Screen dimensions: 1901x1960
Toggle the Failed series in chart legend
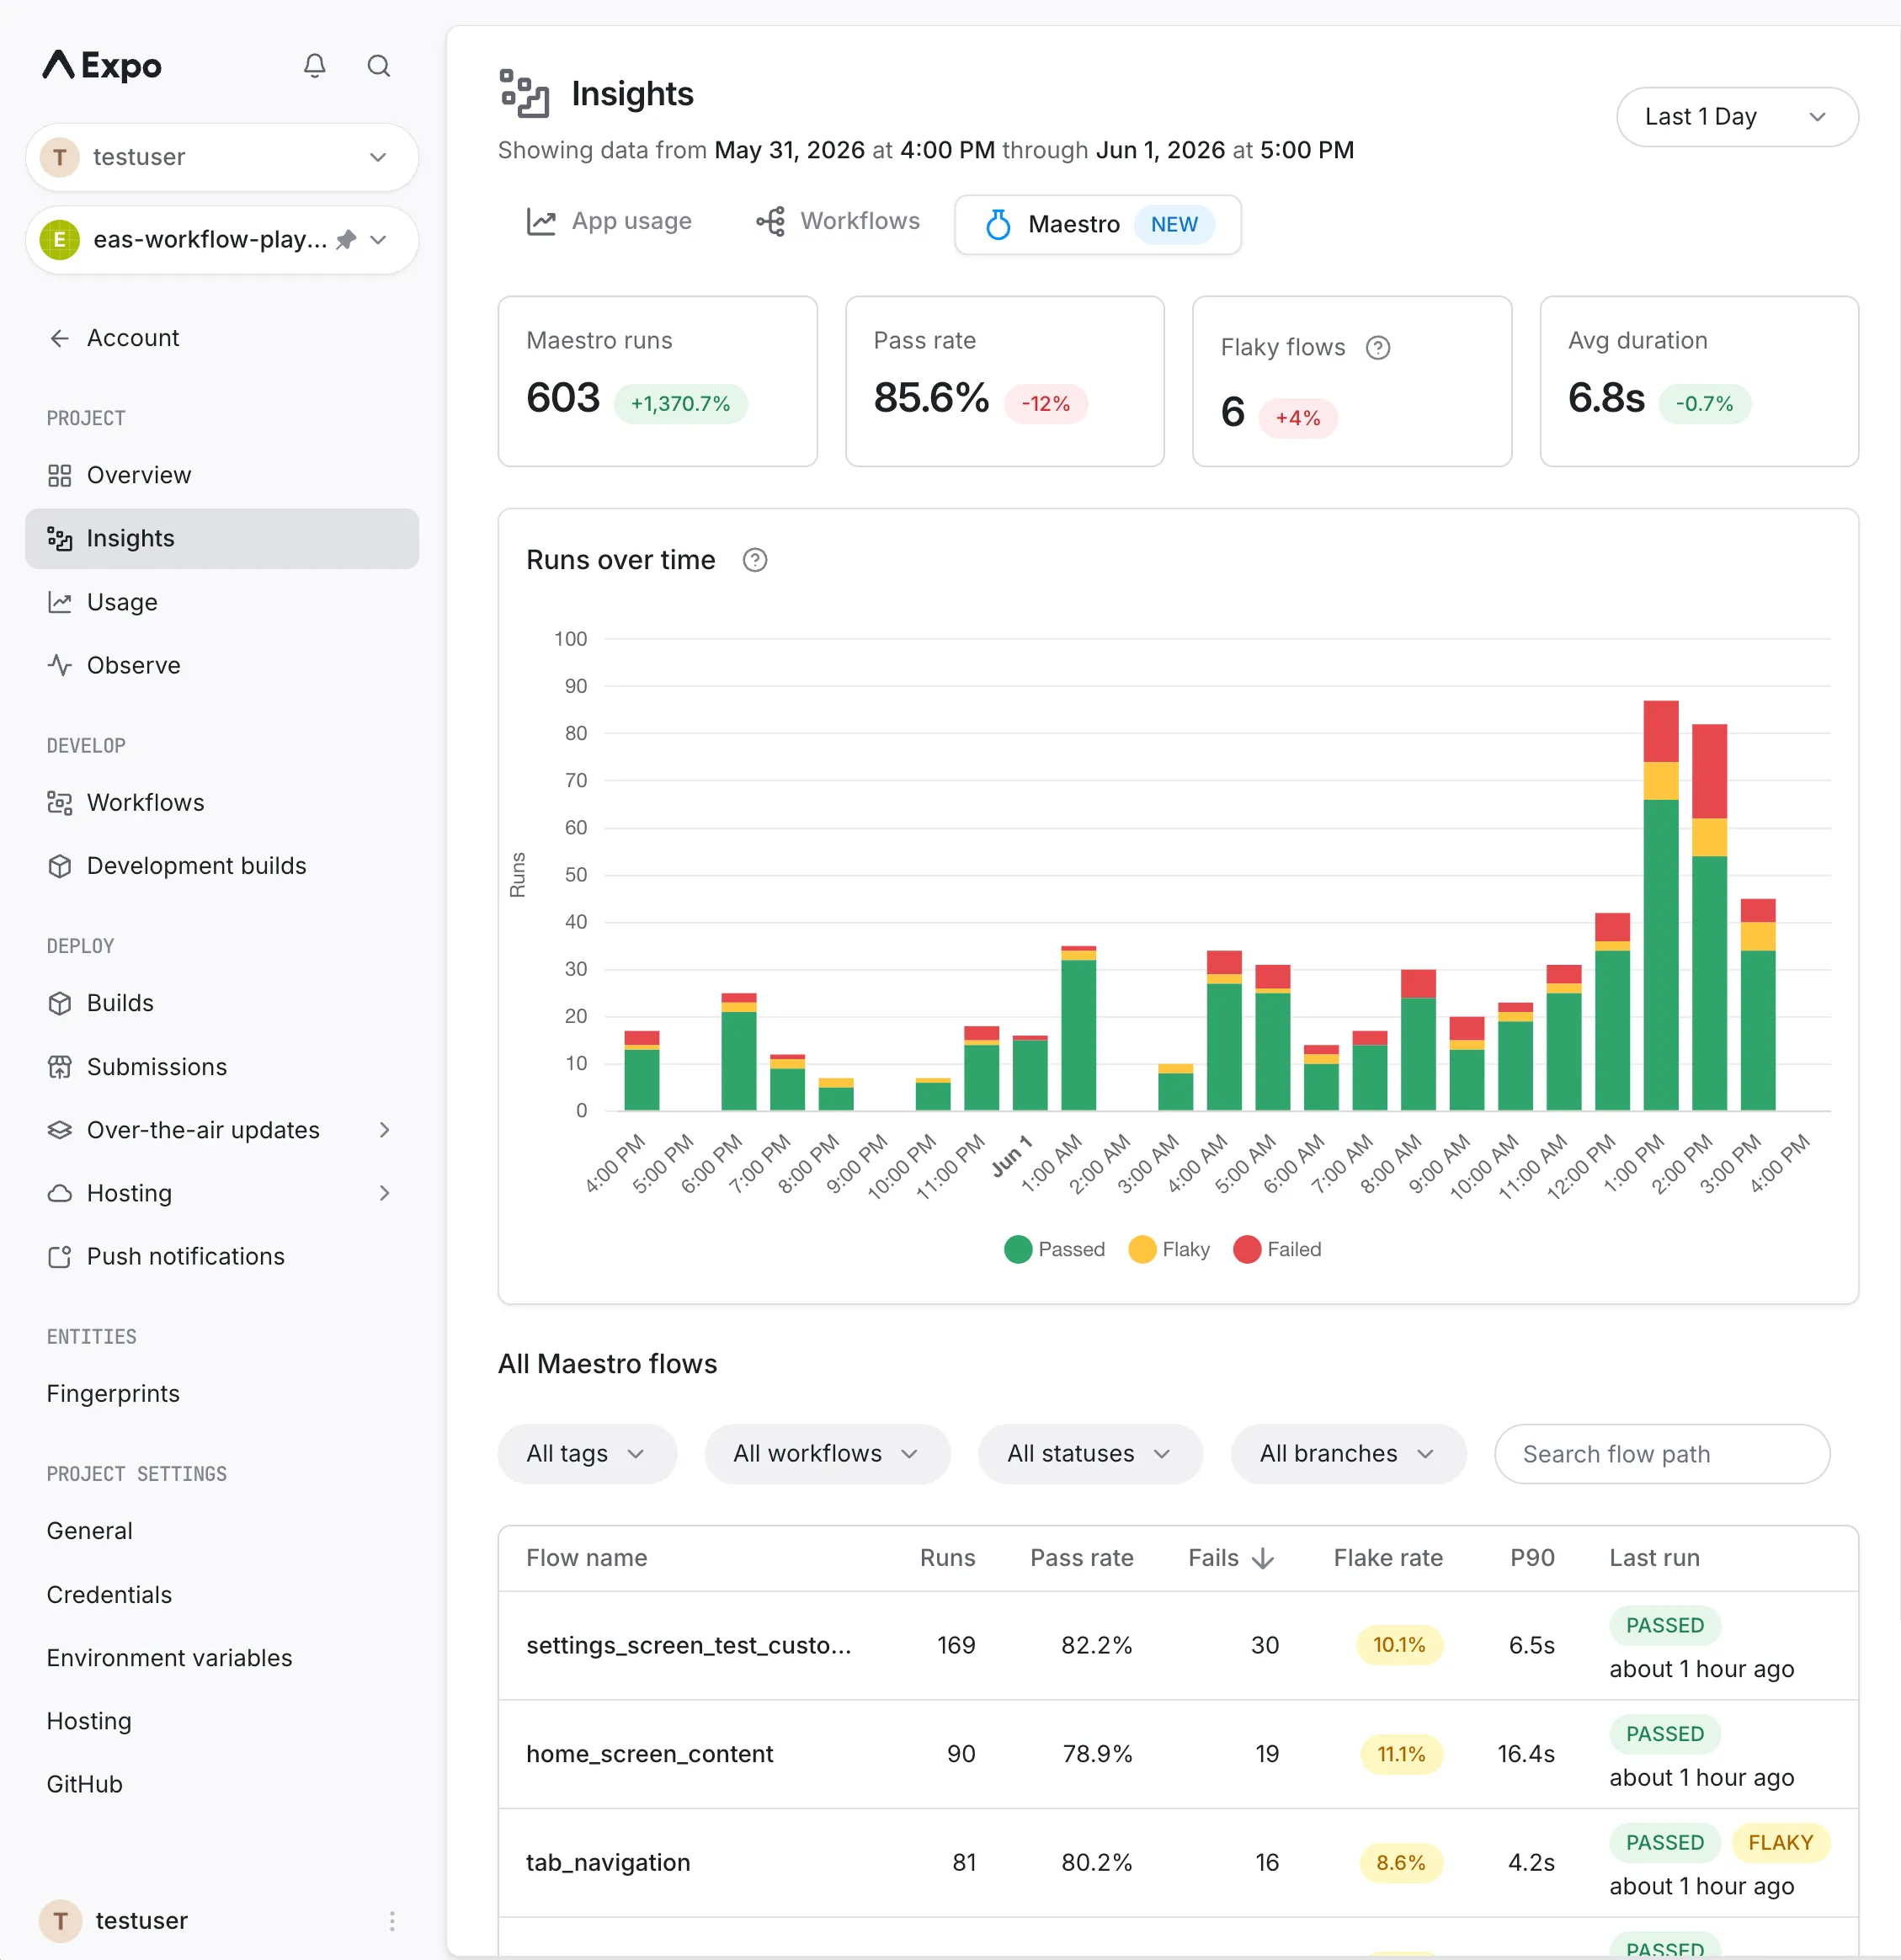1277,1248
